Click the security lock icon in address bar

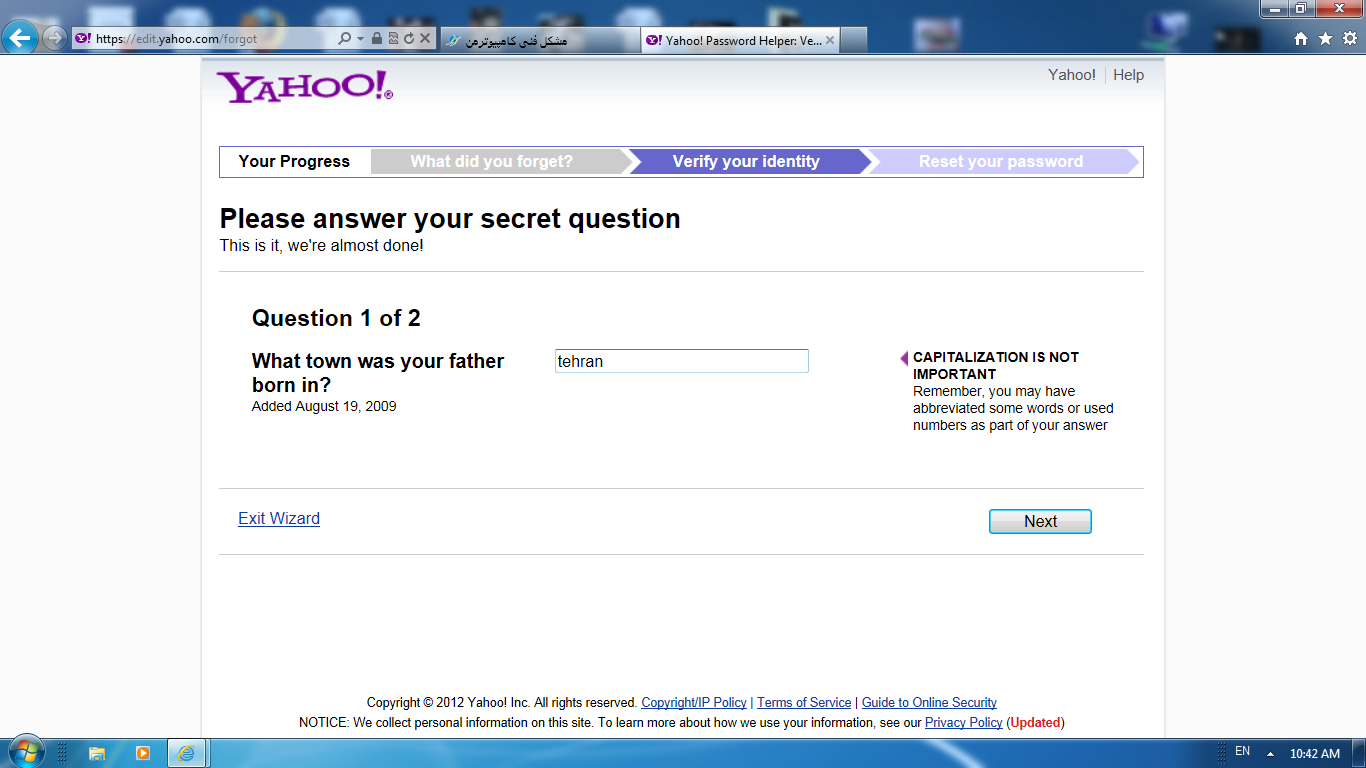click(x=376, y=39)
